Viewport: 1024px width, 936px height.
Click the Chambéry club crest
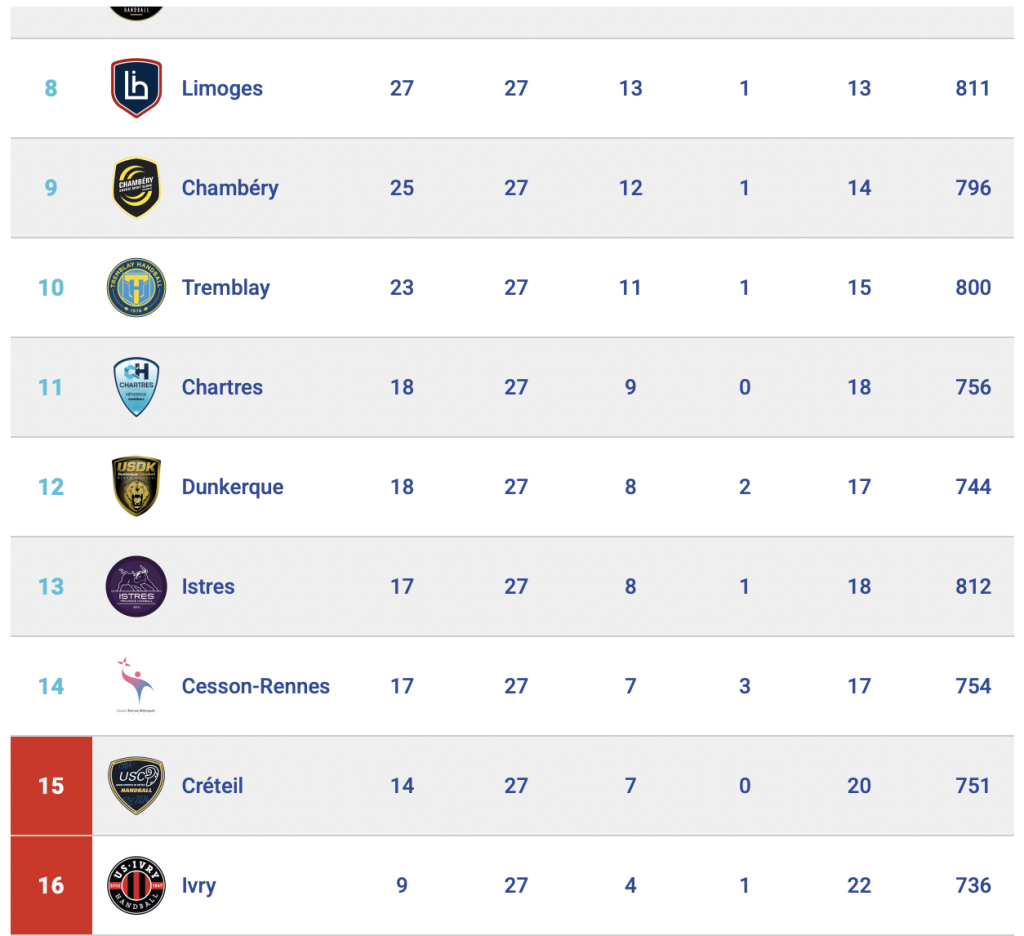coord(136,187)
